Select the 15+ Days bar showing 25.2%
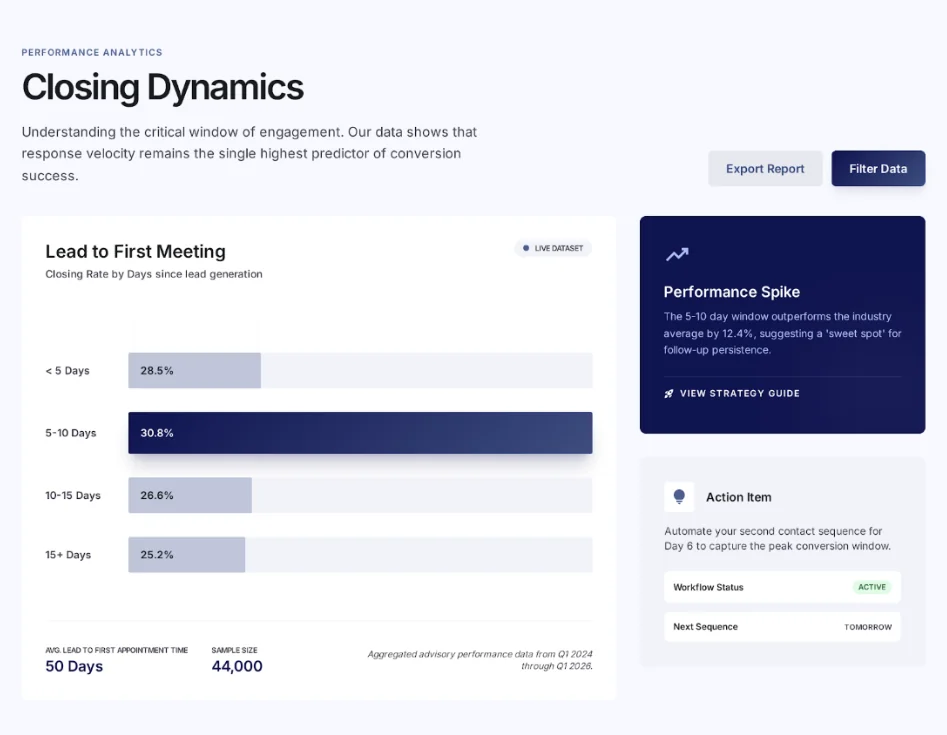The height and width of the screenshot is (735, 947). click(187, 554)
